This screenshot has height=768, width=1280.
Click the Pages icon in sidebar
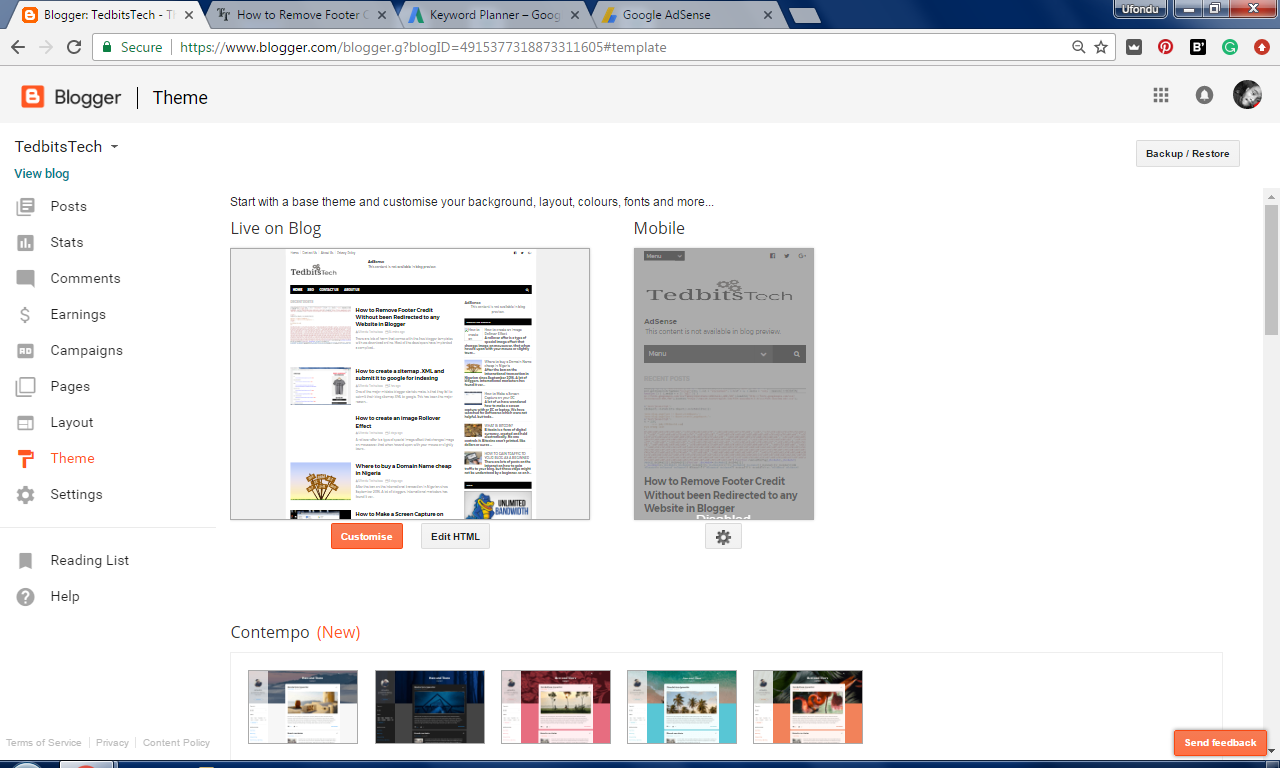(x=26, y=386)
